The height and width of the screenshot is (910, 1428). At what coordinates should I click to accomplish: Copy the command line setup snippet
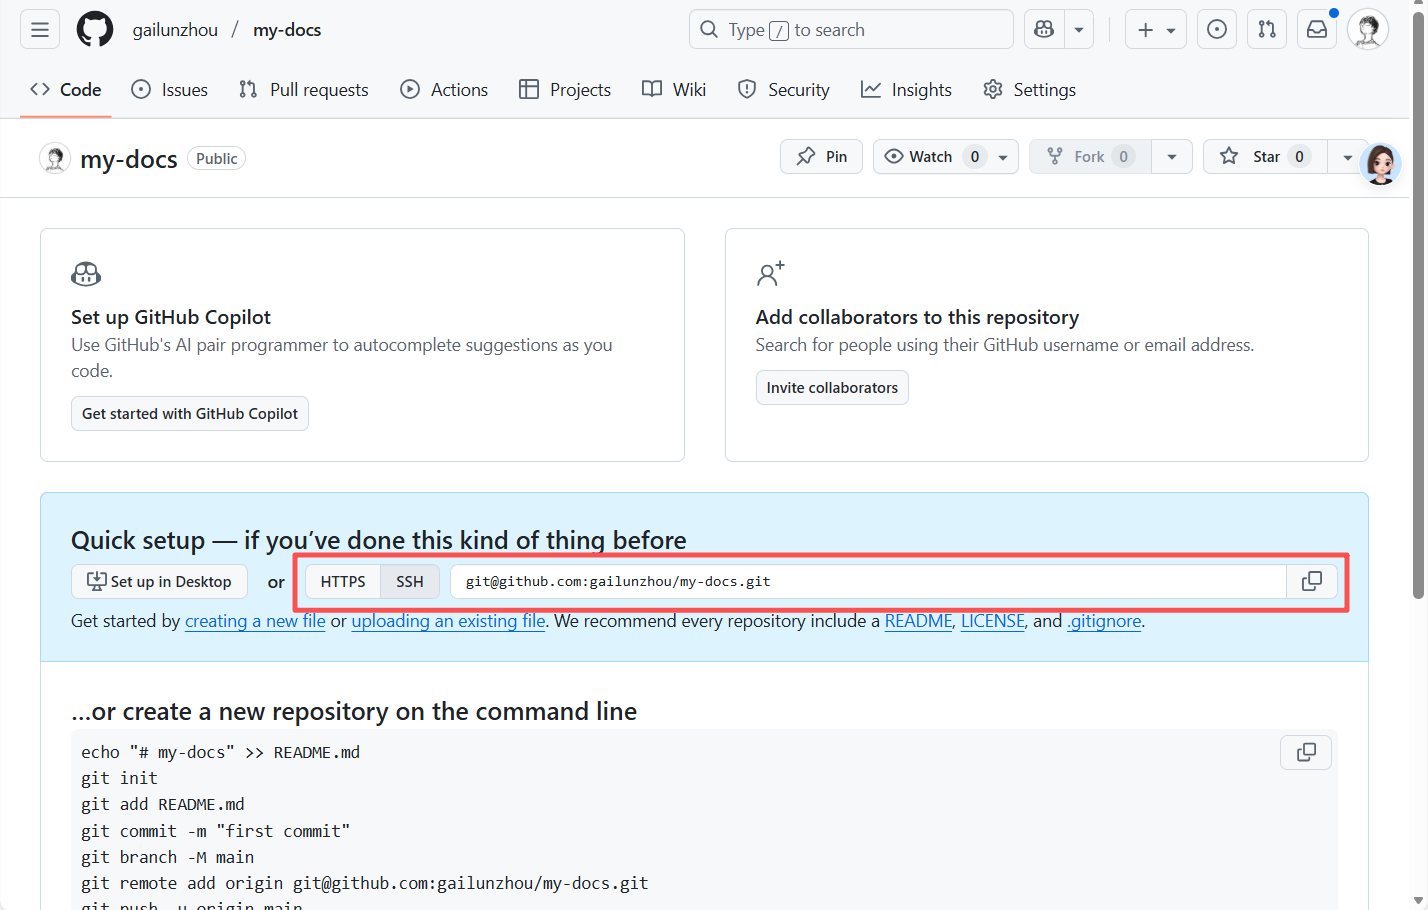1305,753
